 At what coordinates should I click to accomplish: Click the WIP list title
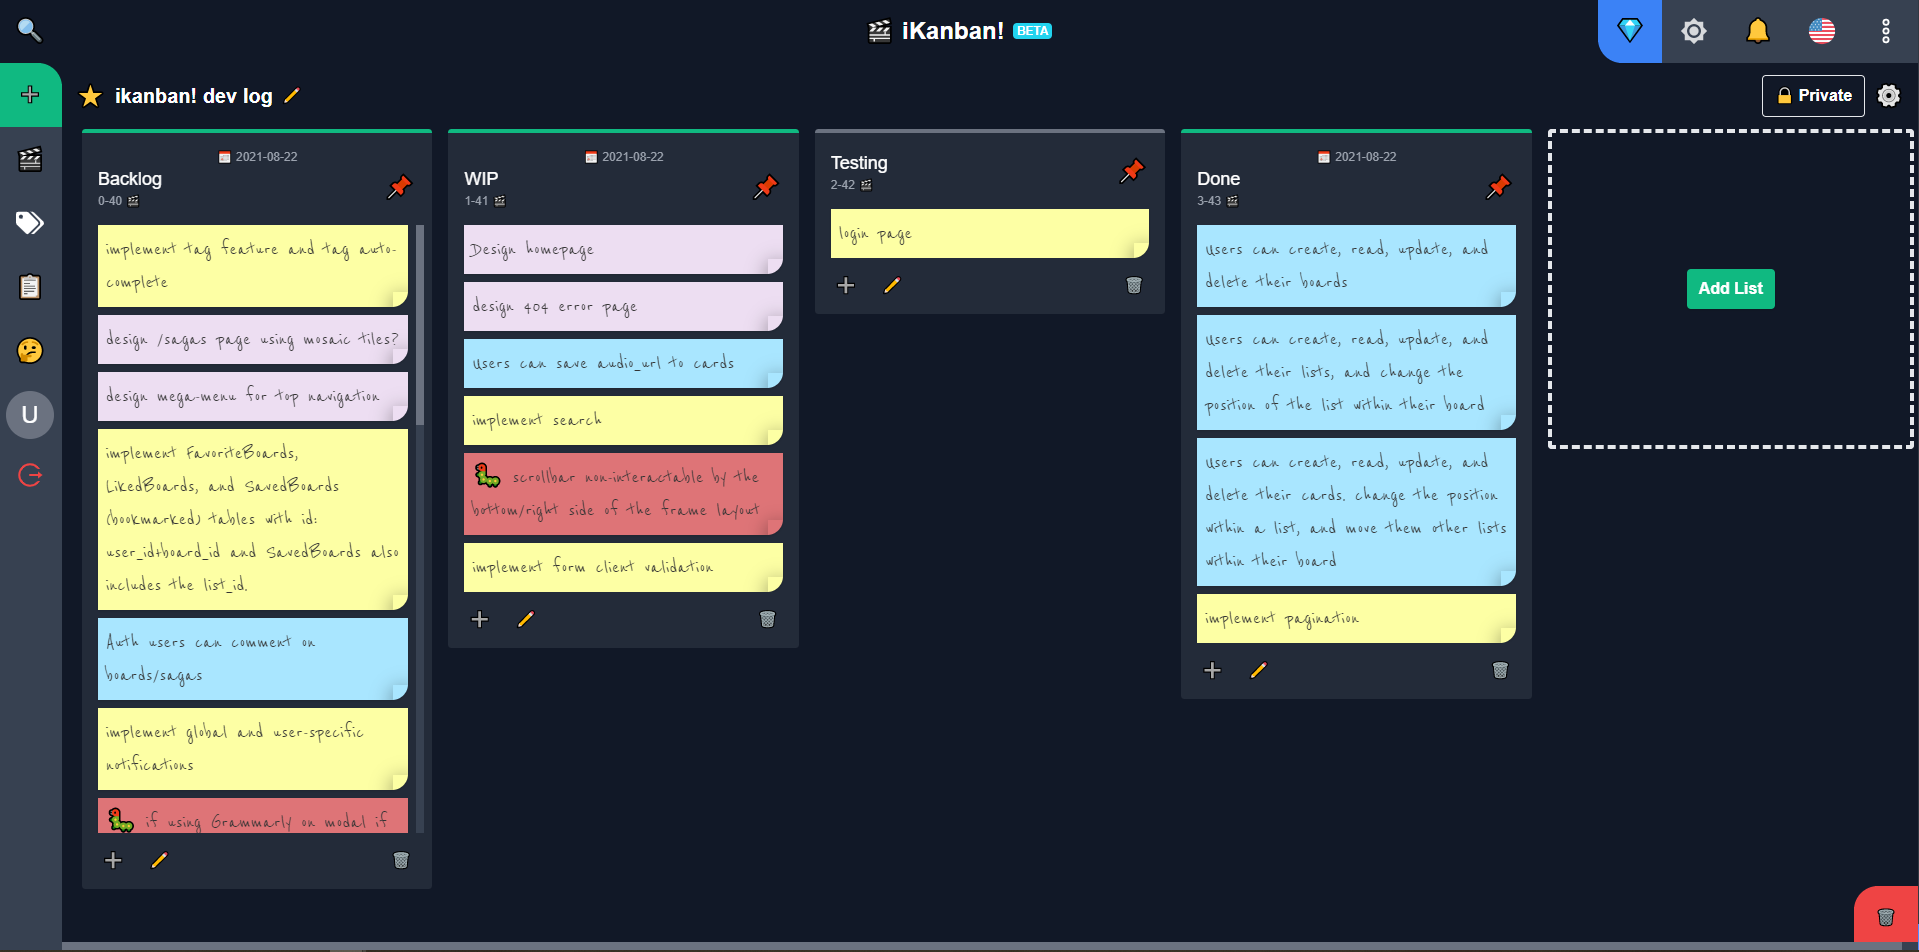pyautogui.click(x=481, y=179)
